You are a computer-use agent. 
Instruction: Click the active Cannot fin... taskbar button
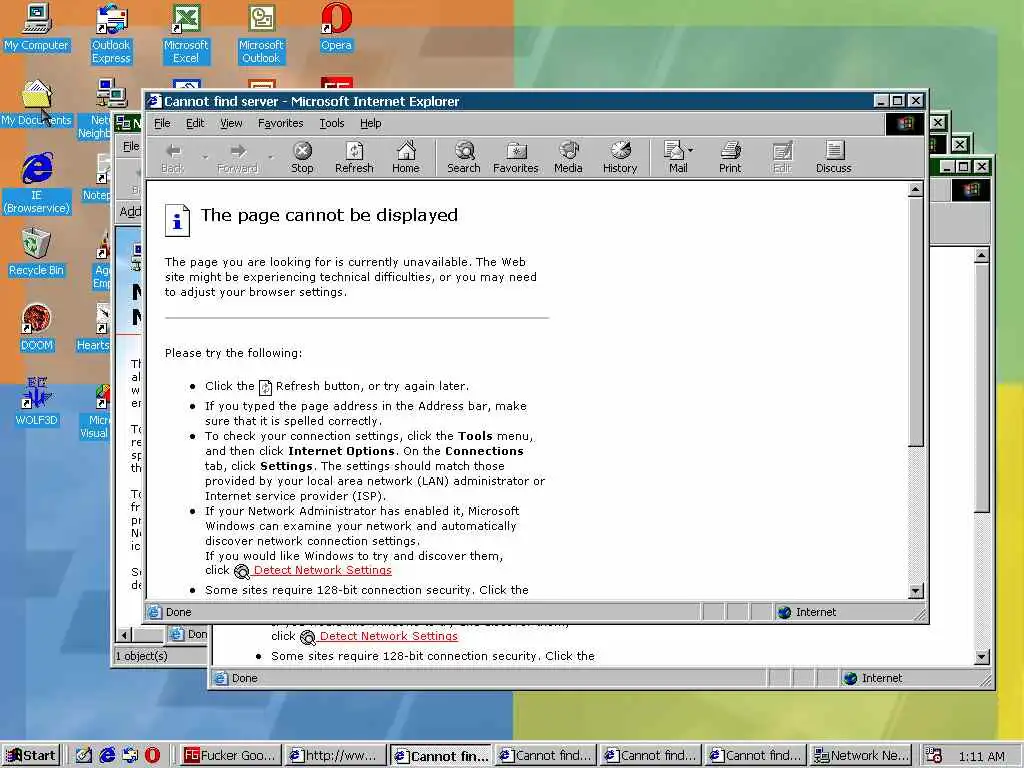(x=441, y=756)
